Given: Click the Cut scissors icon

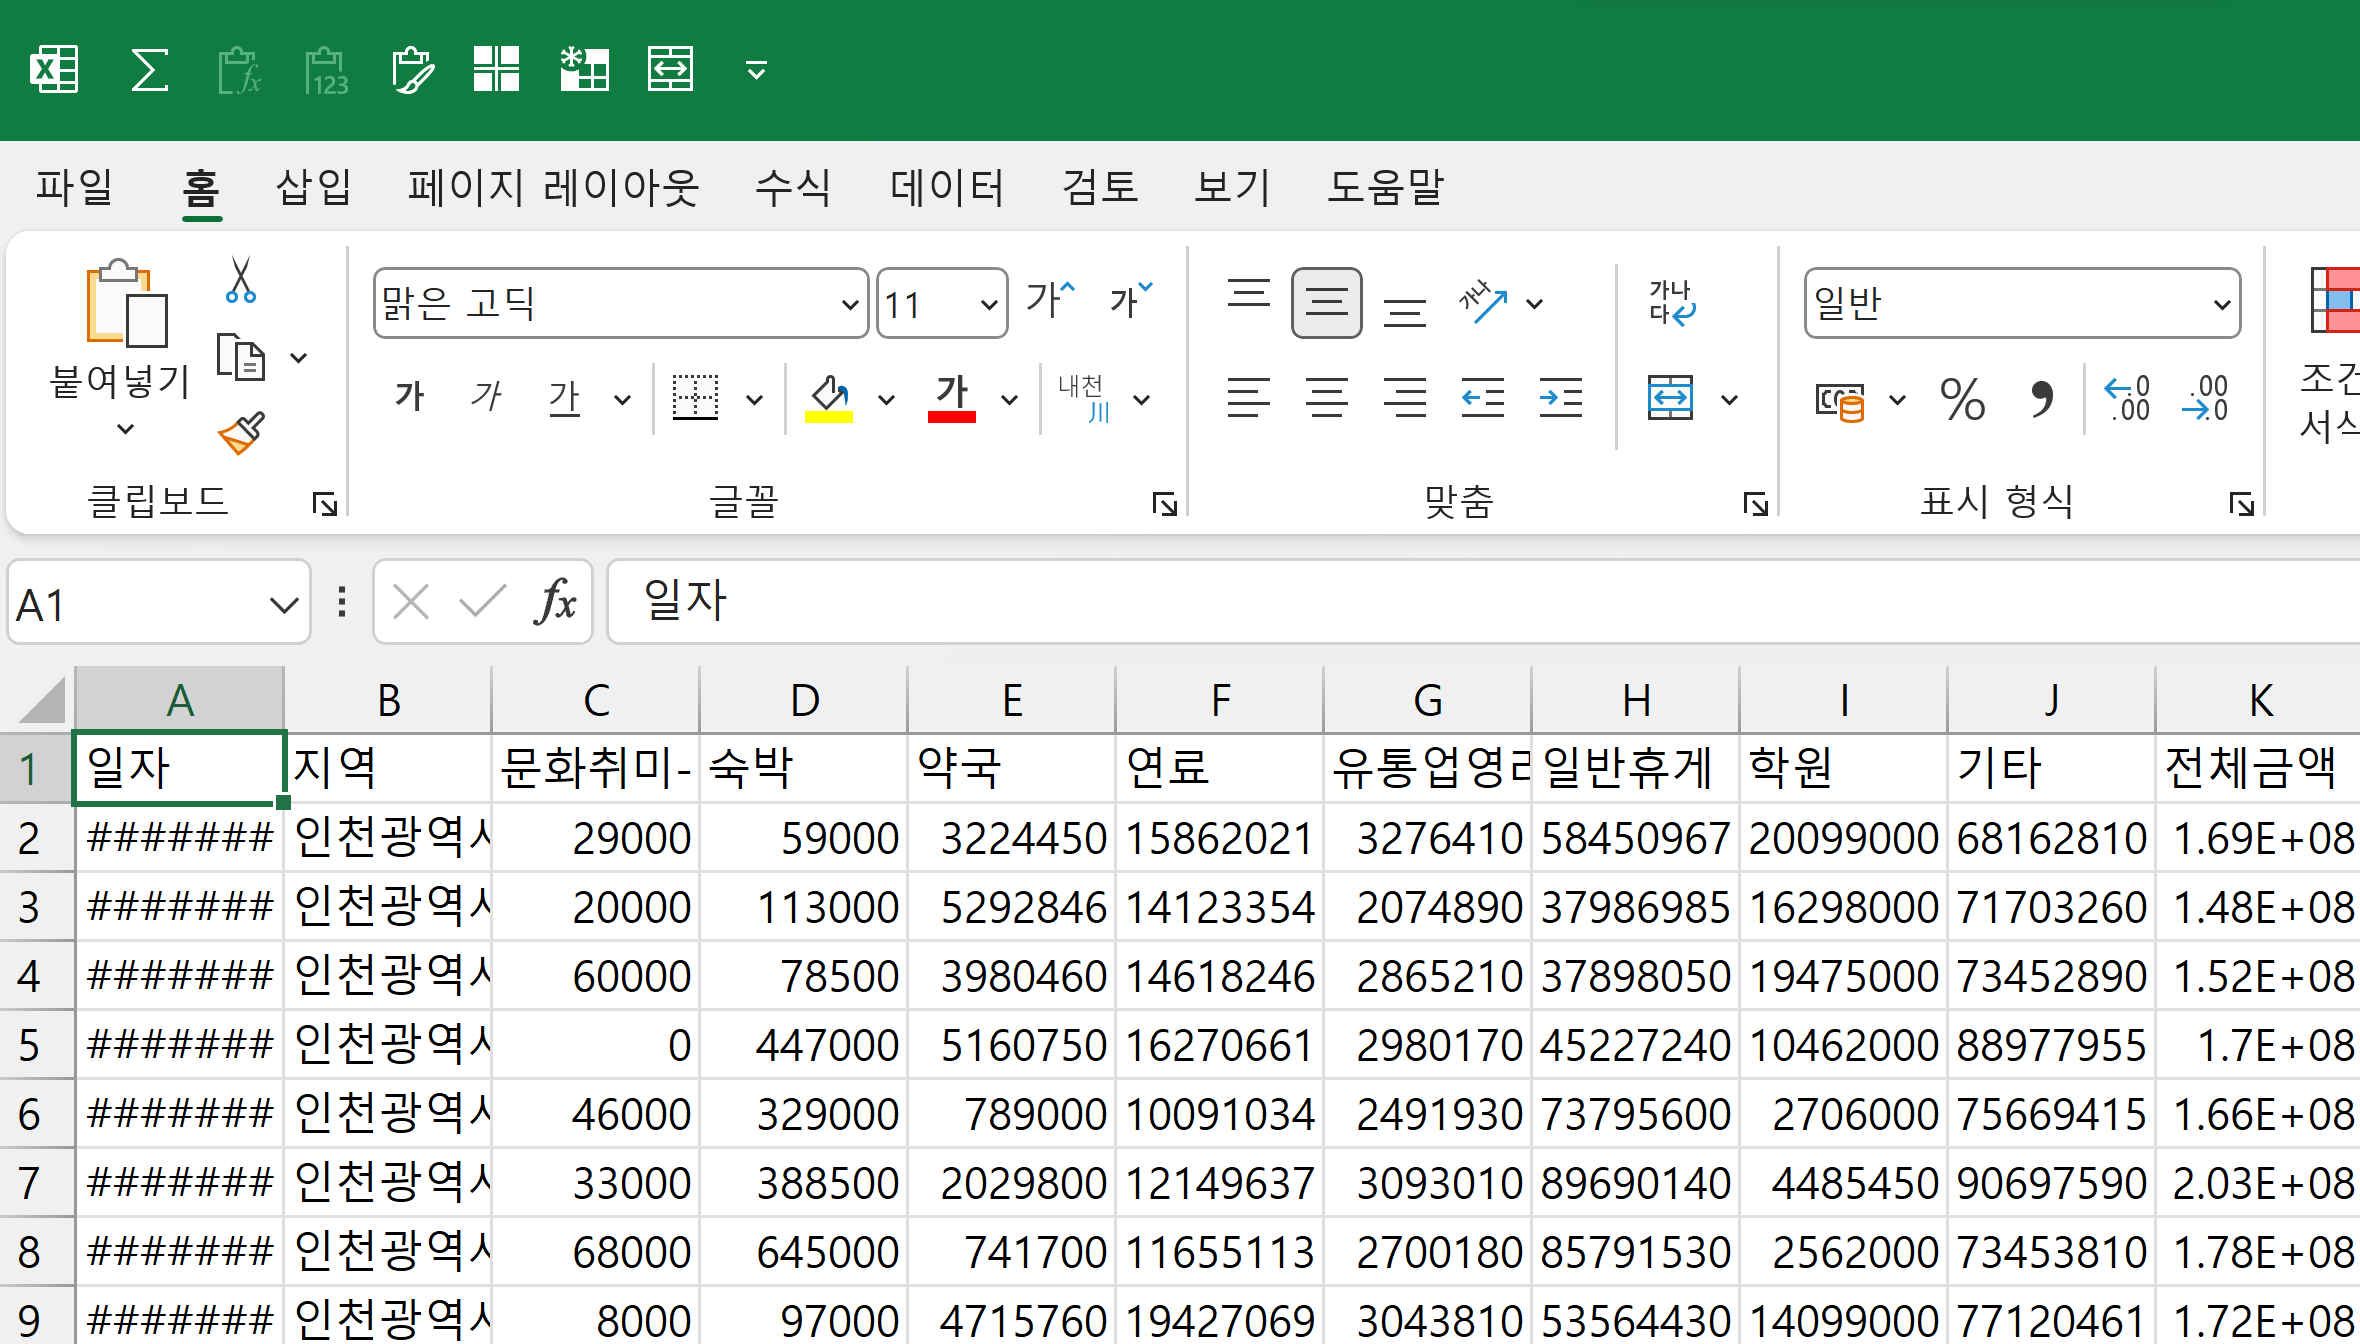Looking at the screenshot, I should (x=240, y=281).
